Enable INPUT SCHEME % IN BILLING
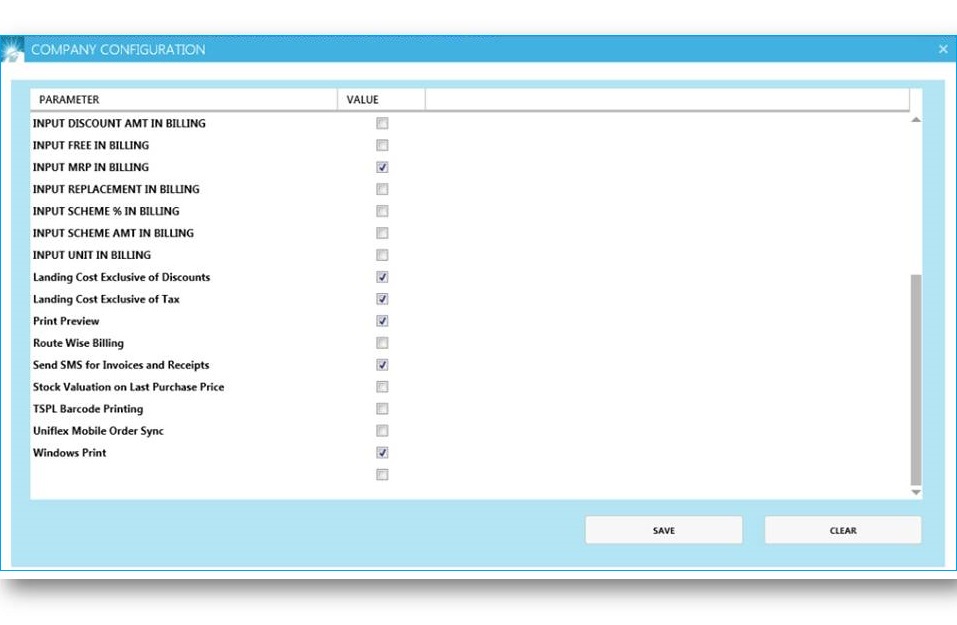Viewport: 957px width, 625px height. (380, 211)
